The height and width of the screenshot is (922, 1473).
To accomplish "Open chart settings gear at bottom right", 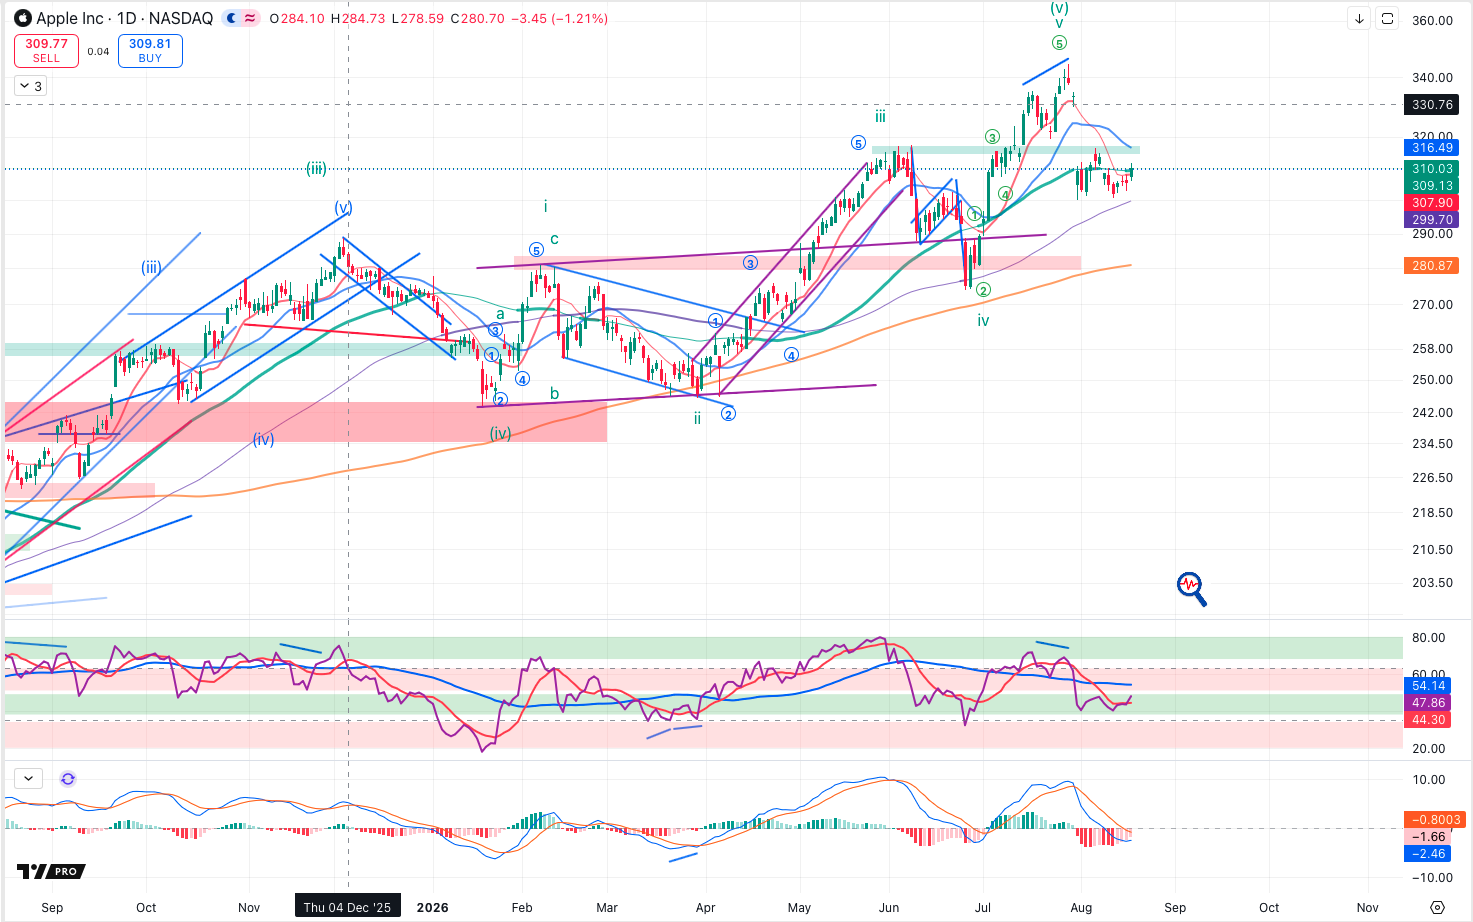I will (x=1438, y=907).
